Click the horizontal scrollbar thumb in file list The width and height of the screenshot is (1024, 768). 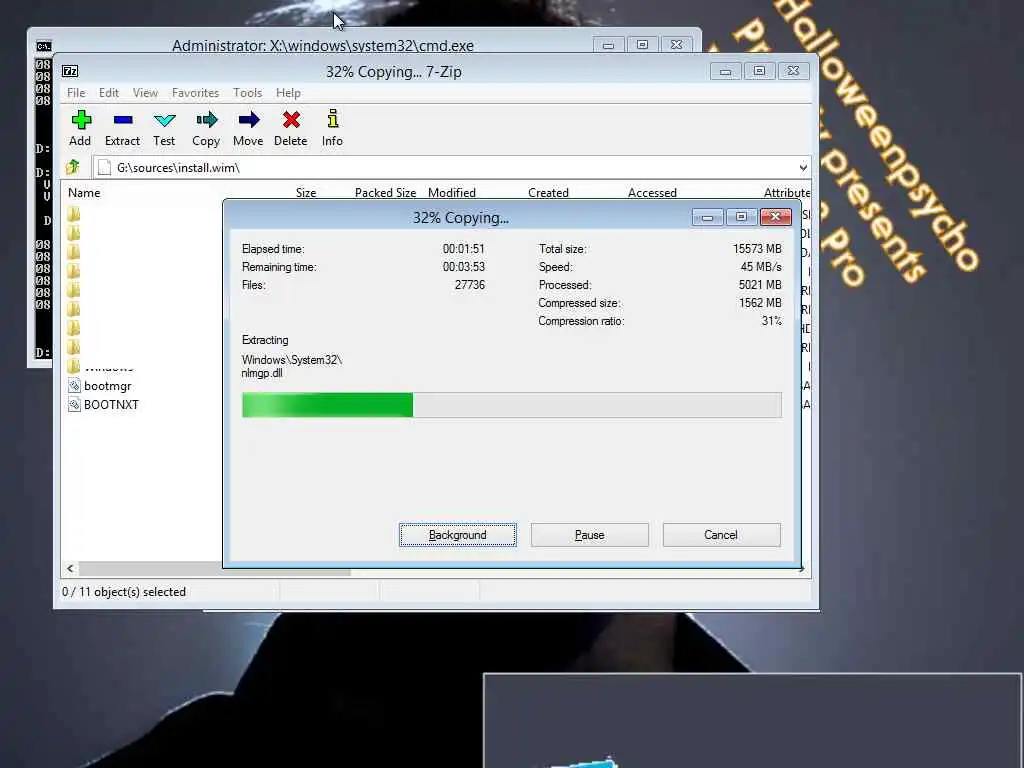coord(216,569)
